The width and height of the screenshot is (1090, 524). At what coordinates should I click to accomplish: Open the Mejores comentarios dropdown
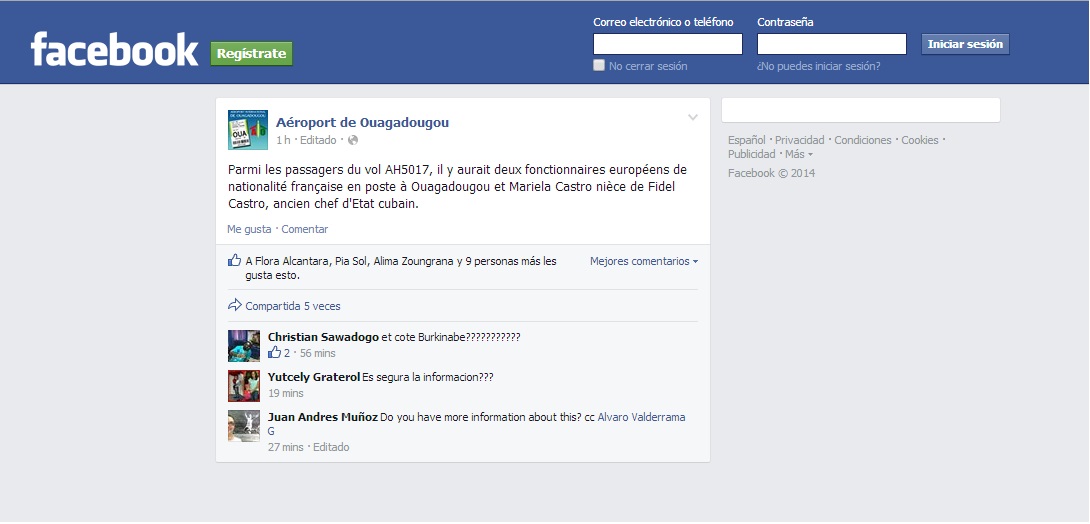644,261
